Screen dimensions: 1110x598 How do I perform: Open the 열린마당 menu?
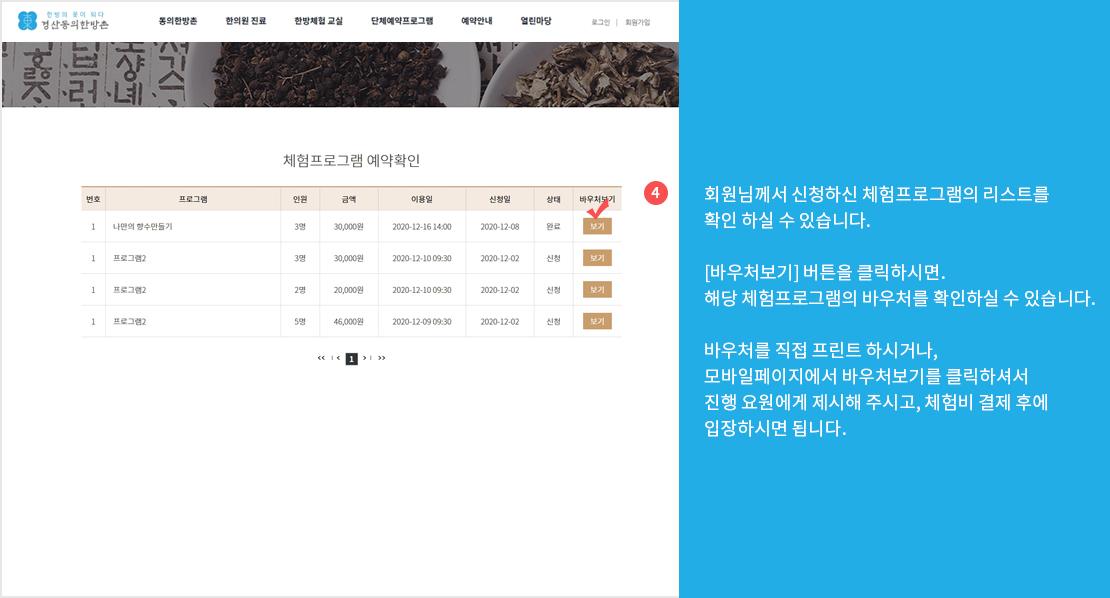[x=536, y=21]
